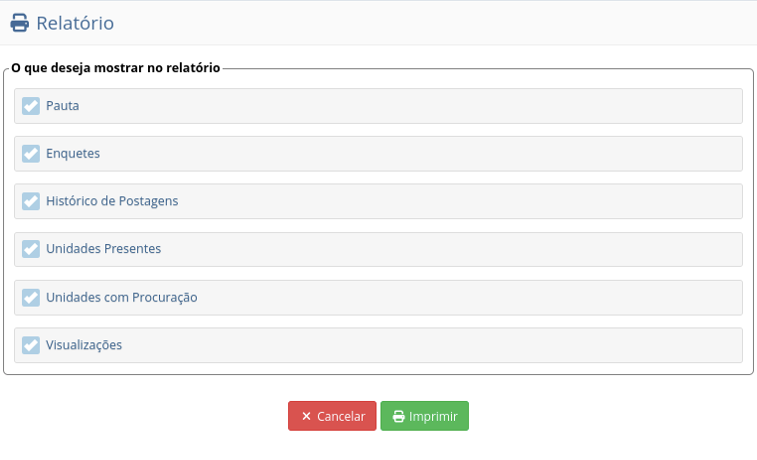This screenshot has height=460, width=757.
Task: Disable the Histórico de Postagens checkbox
Action: coord(31,201)
